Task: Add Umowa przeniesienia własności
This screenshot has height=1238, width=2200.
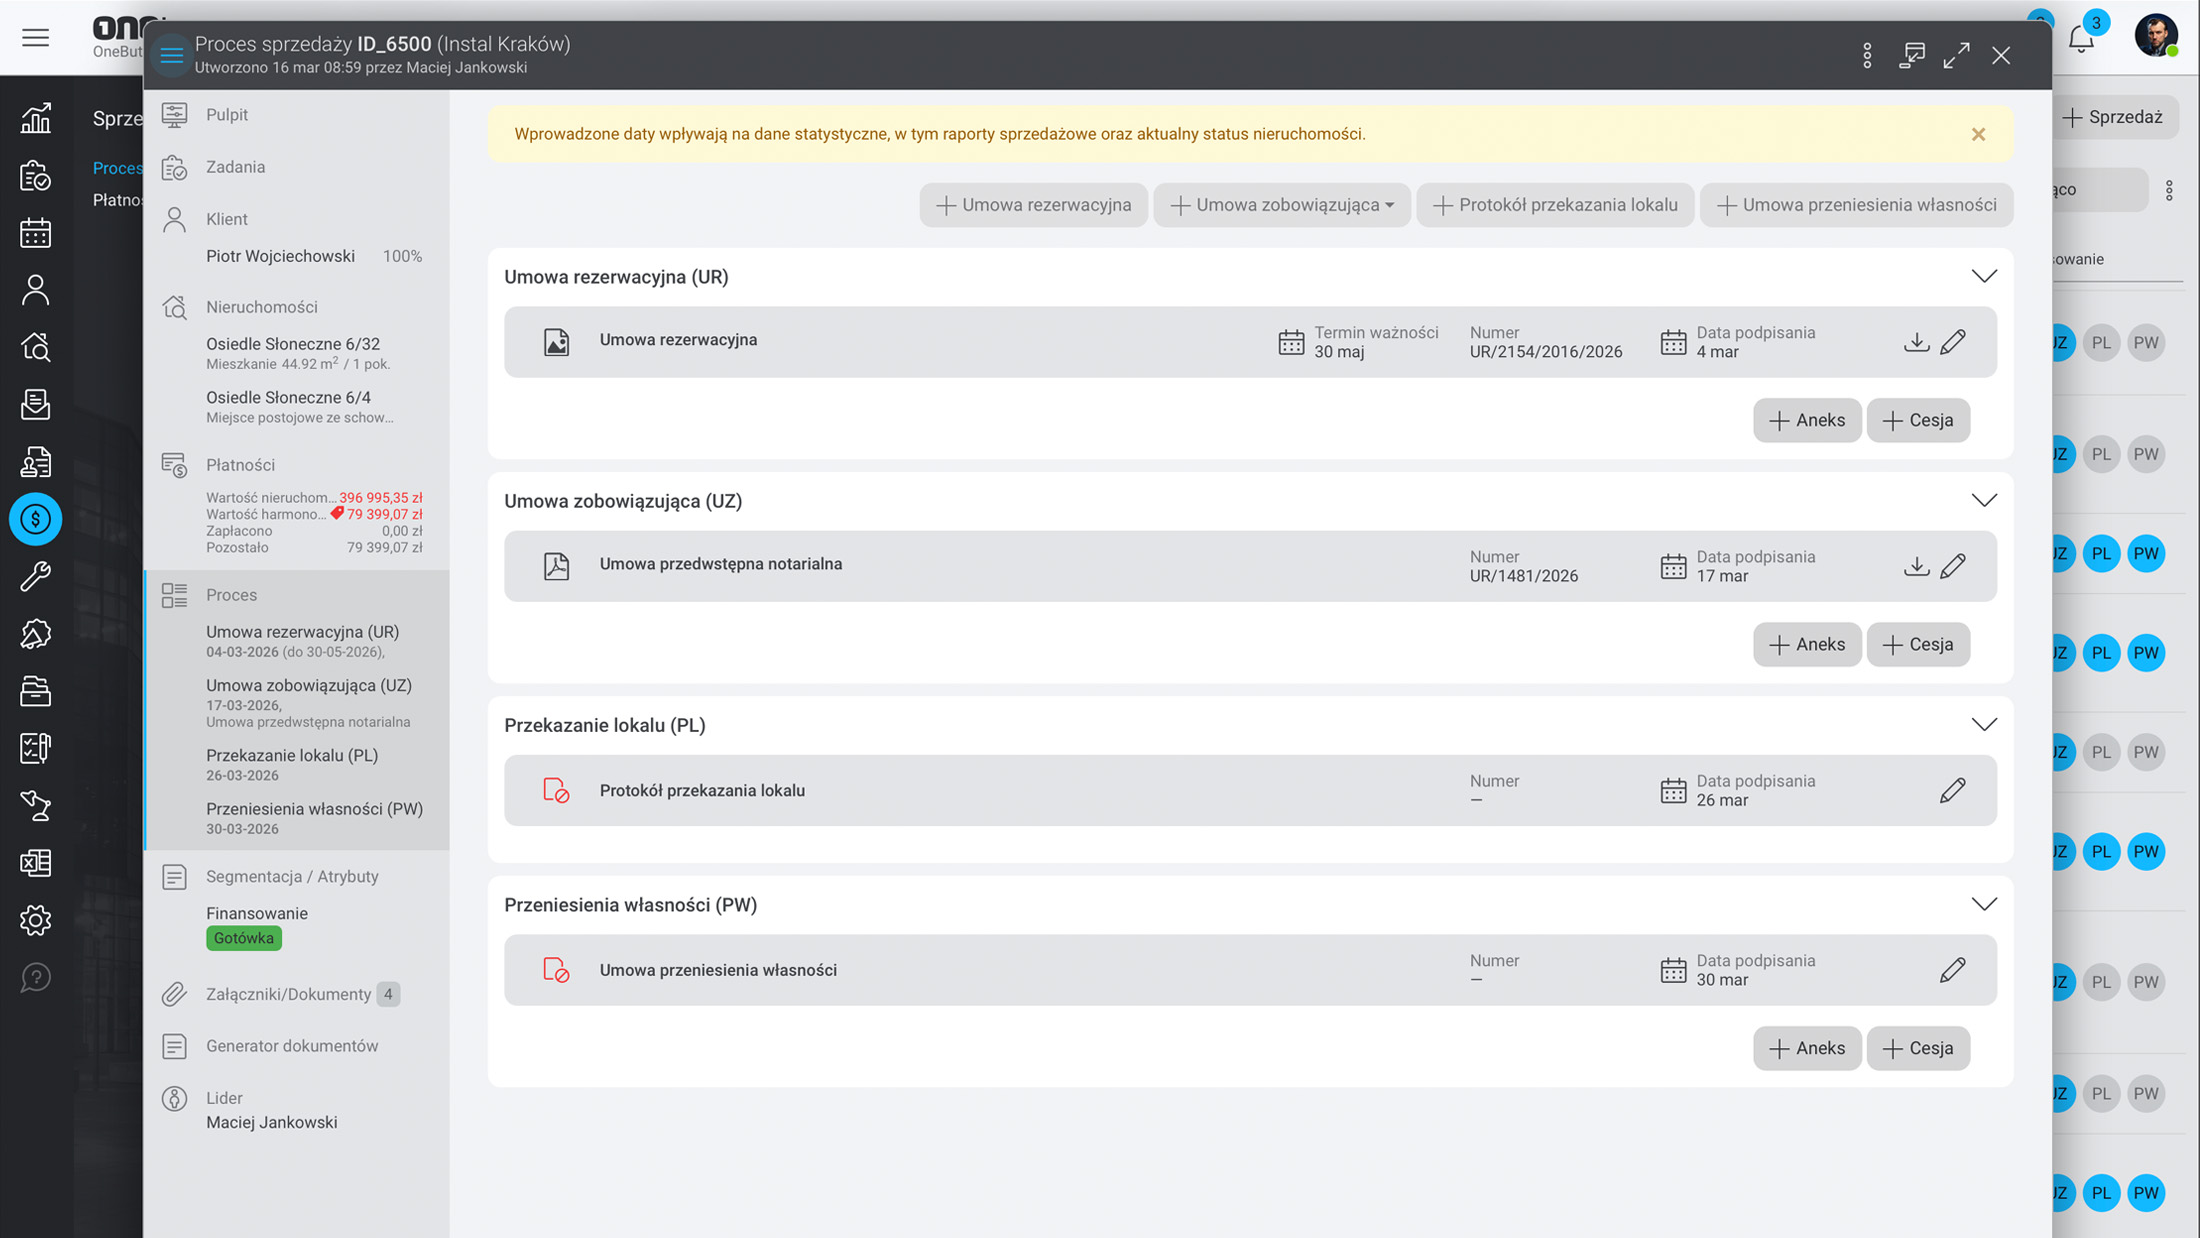Action: 1856,205
